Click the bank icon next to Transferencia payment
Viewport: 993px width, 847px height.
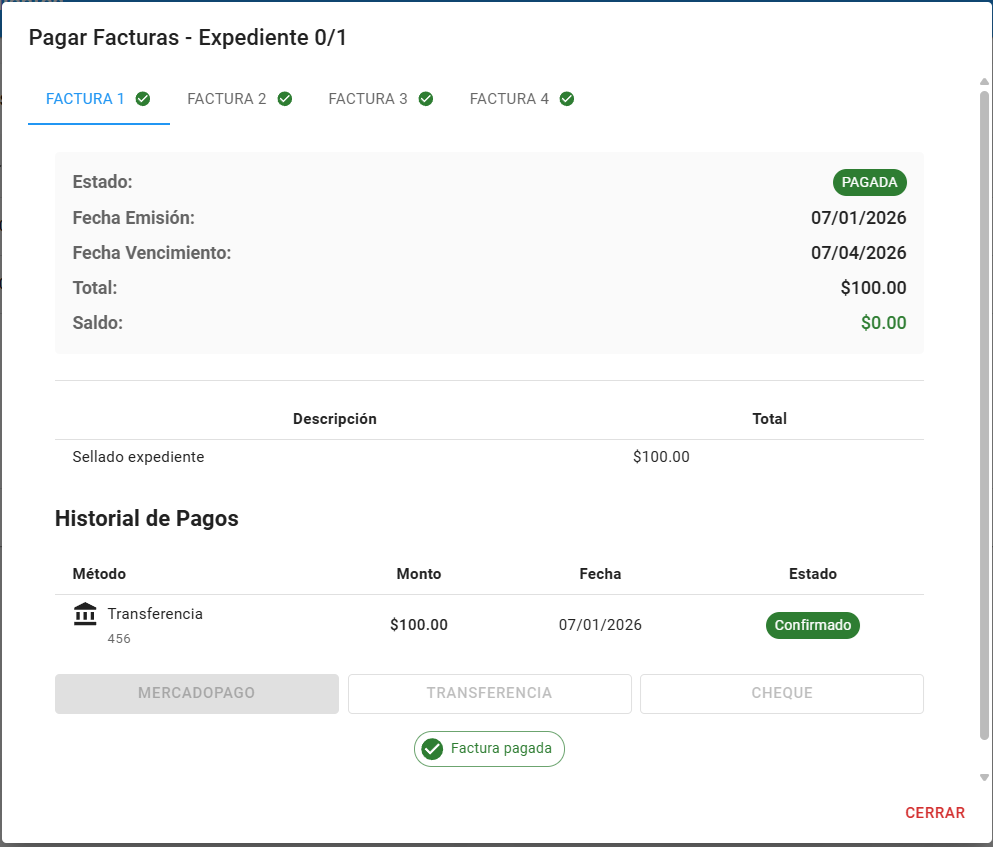tap(85, 614)
